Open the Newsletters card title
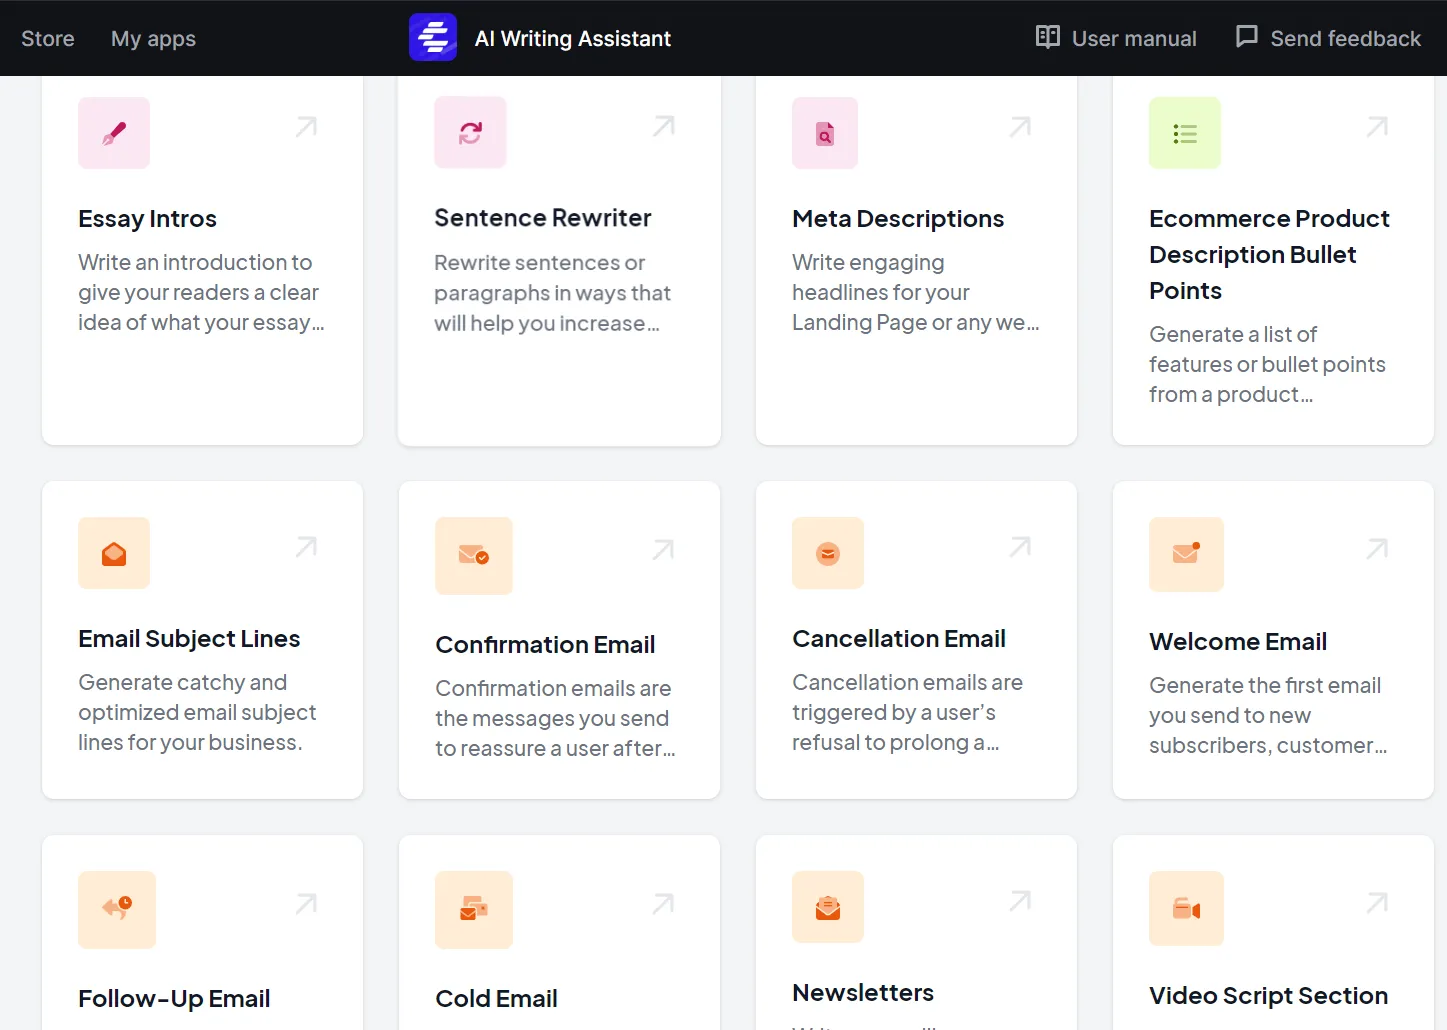The image size is (1447, 1030). click(862, 992)
